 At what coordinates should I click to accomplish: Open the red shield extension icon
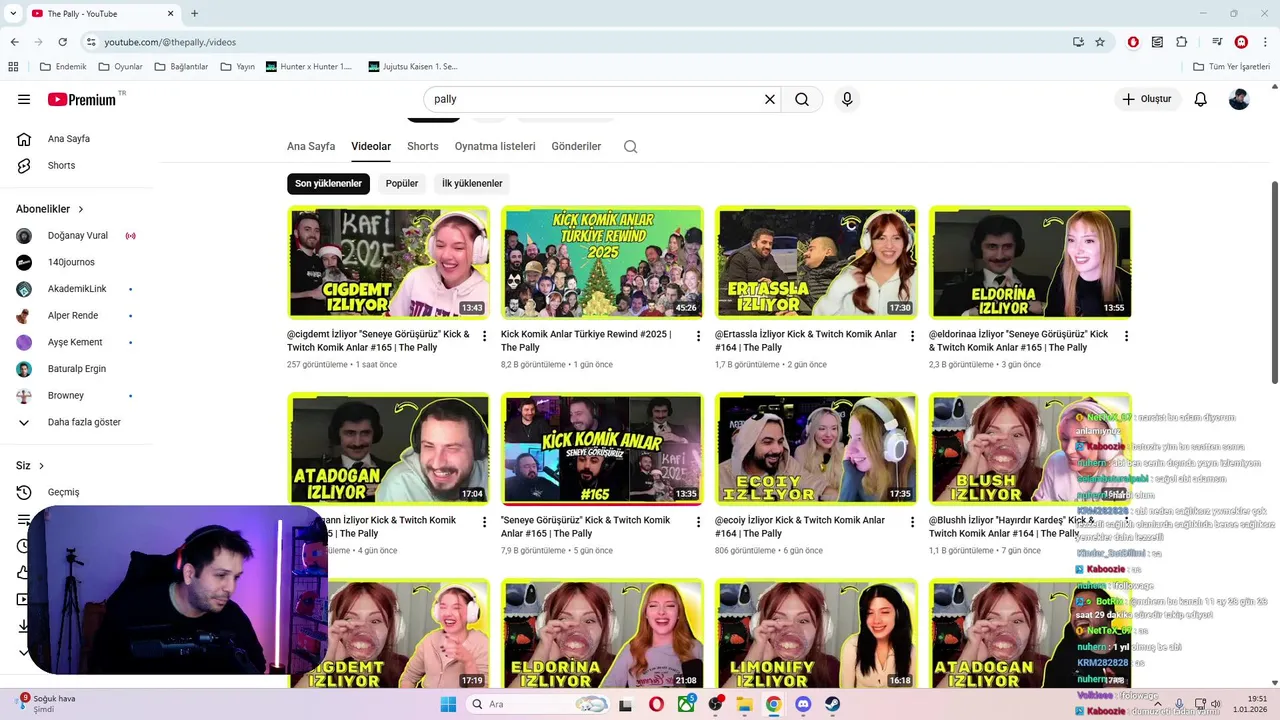1133,42
